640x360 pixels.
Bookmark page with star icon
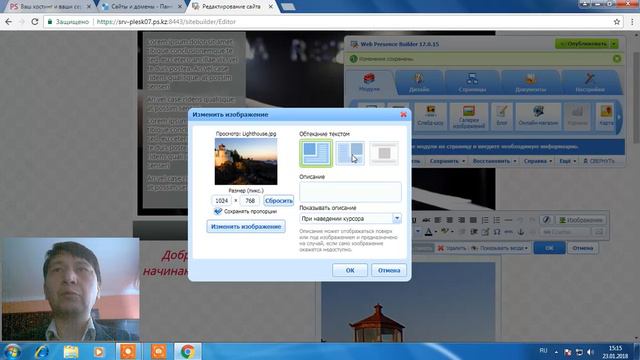[x=617, y=22]
